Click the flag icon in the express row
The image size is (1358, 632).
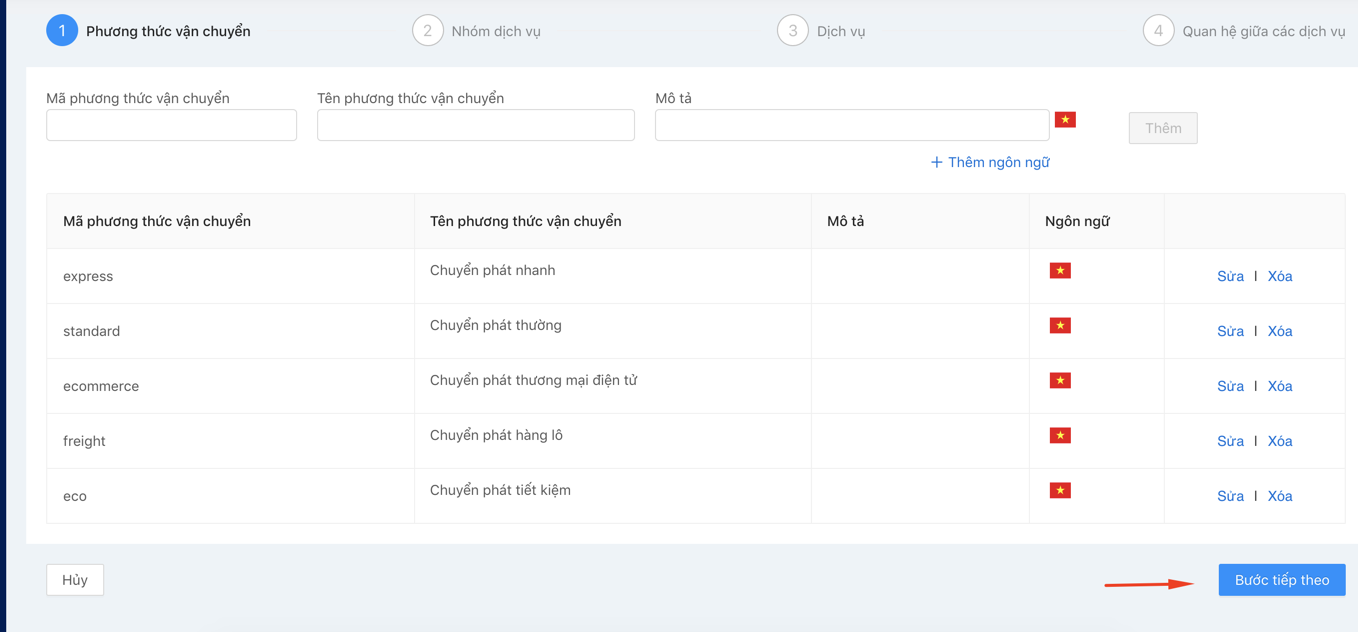(1060, 271)
